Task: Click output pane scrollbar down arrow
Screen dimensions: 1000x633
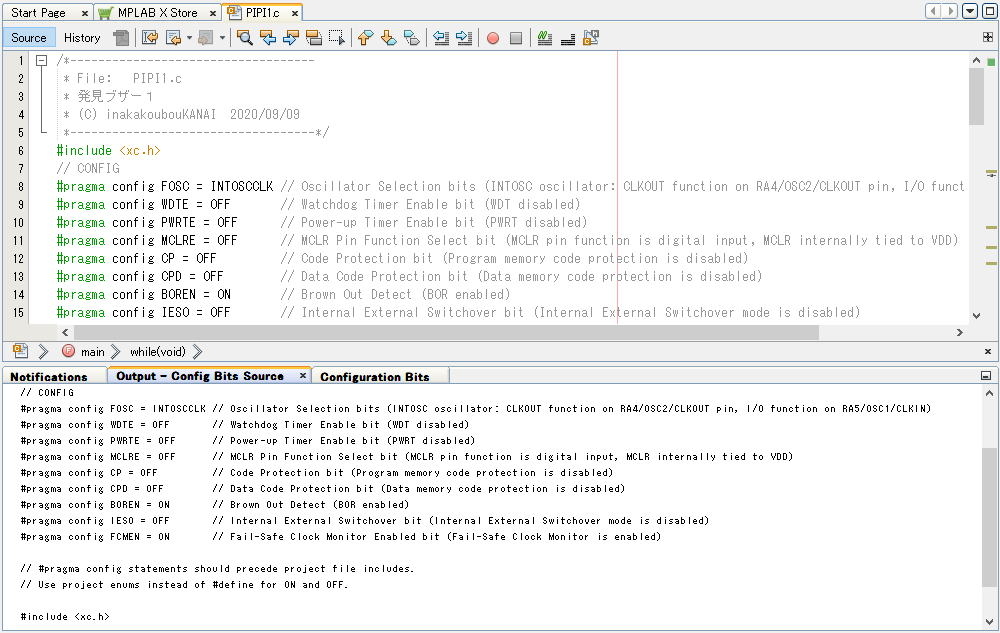Action: (989, 622)
